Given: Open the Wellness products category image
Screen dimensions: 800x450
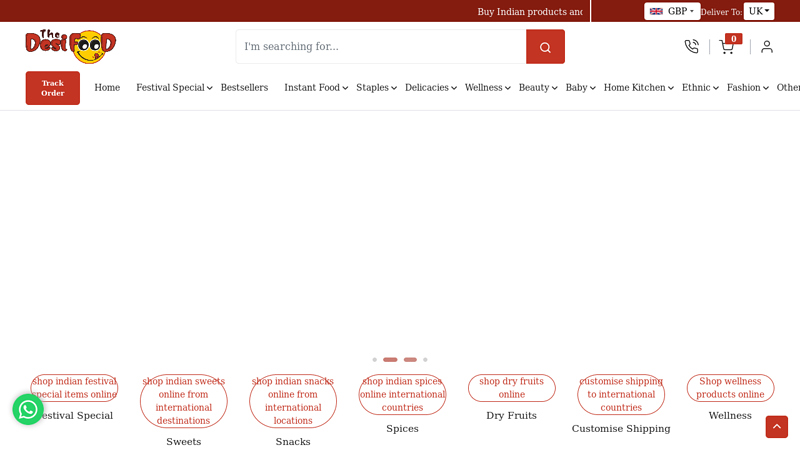Looking at the screenshot, I should tap(730, 388).
